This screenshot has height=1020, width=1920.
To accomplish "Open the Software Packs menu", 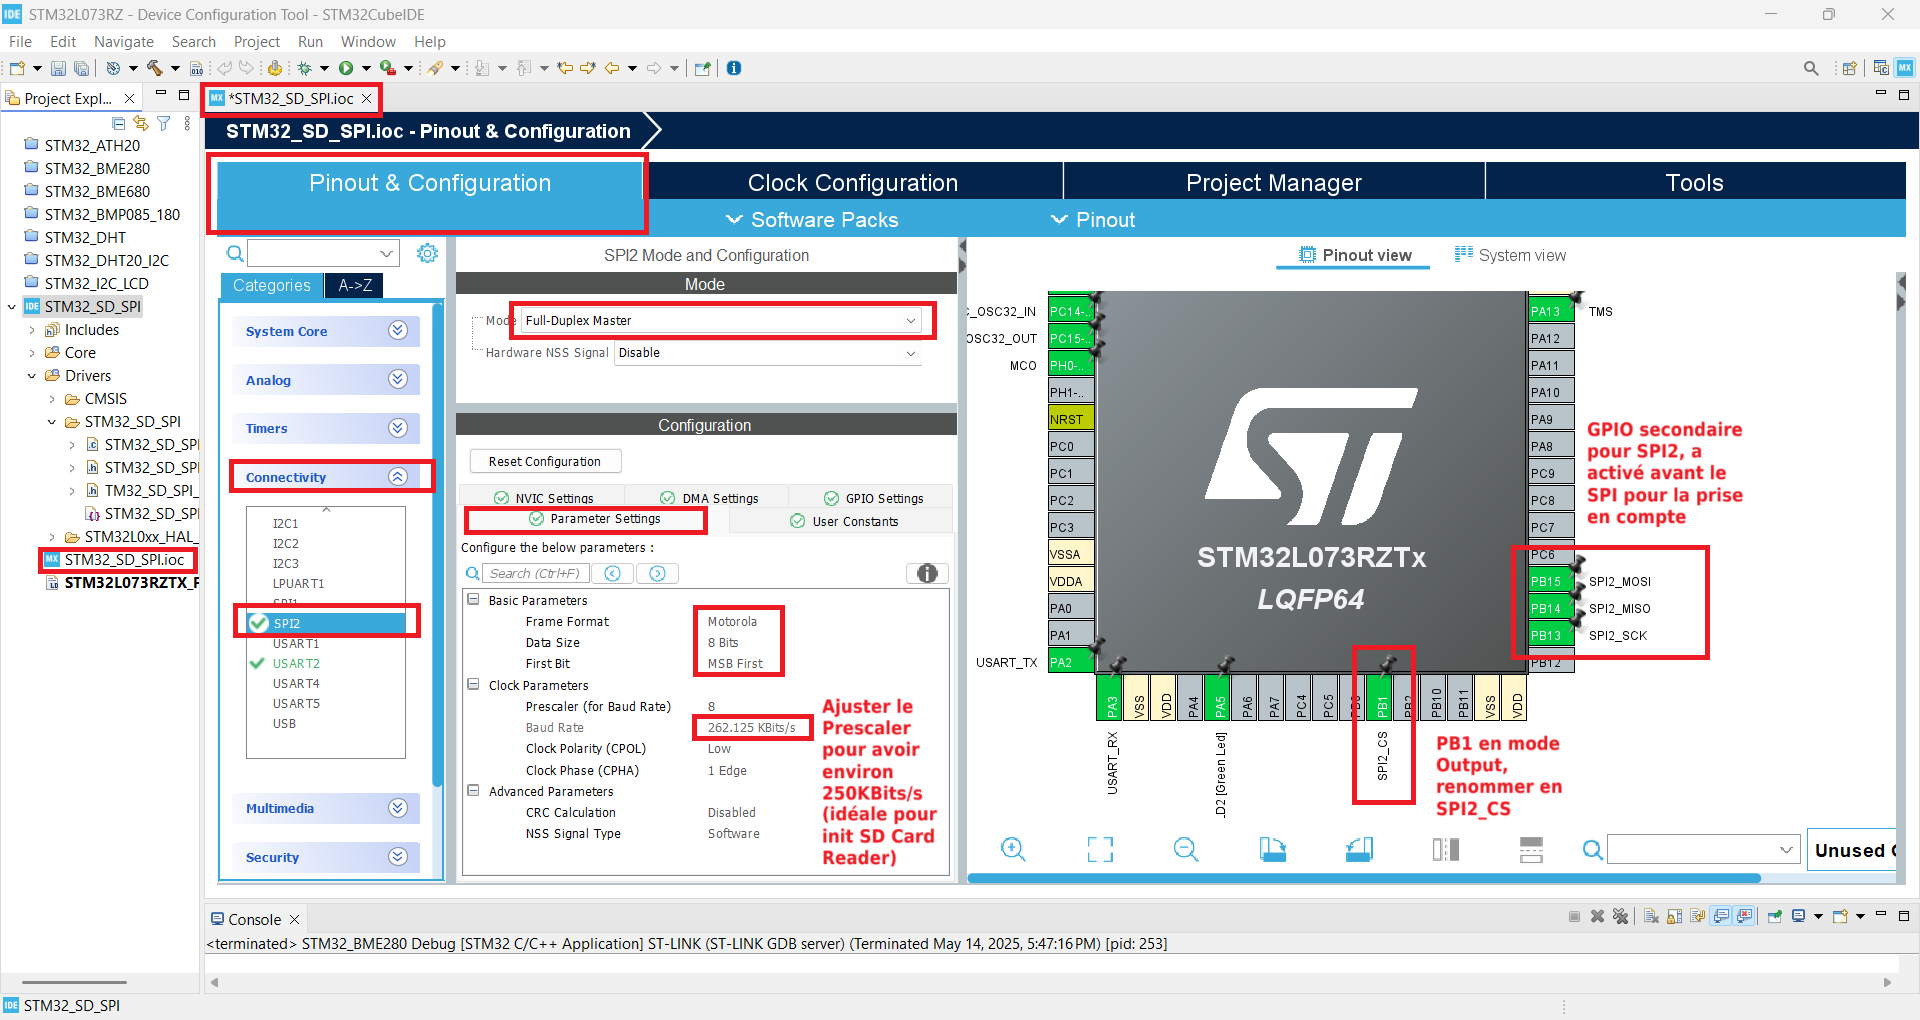I will [x=812, y=220].
